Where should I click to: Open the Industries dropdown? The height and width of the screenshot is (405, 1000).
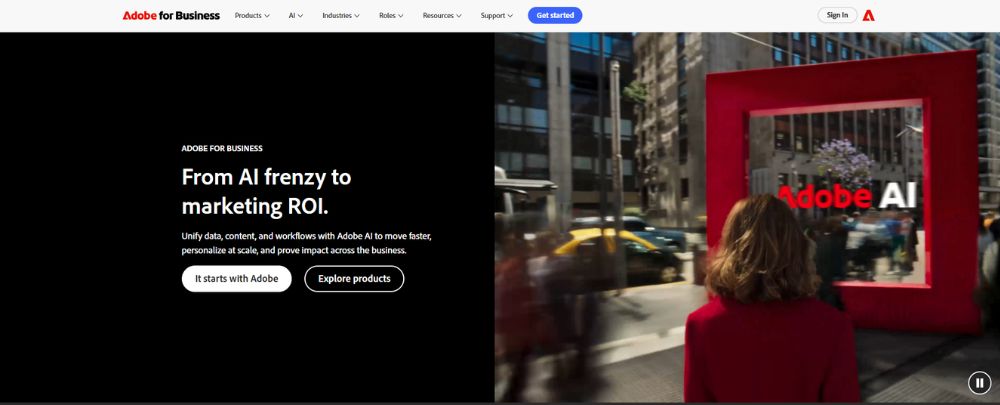341,15
